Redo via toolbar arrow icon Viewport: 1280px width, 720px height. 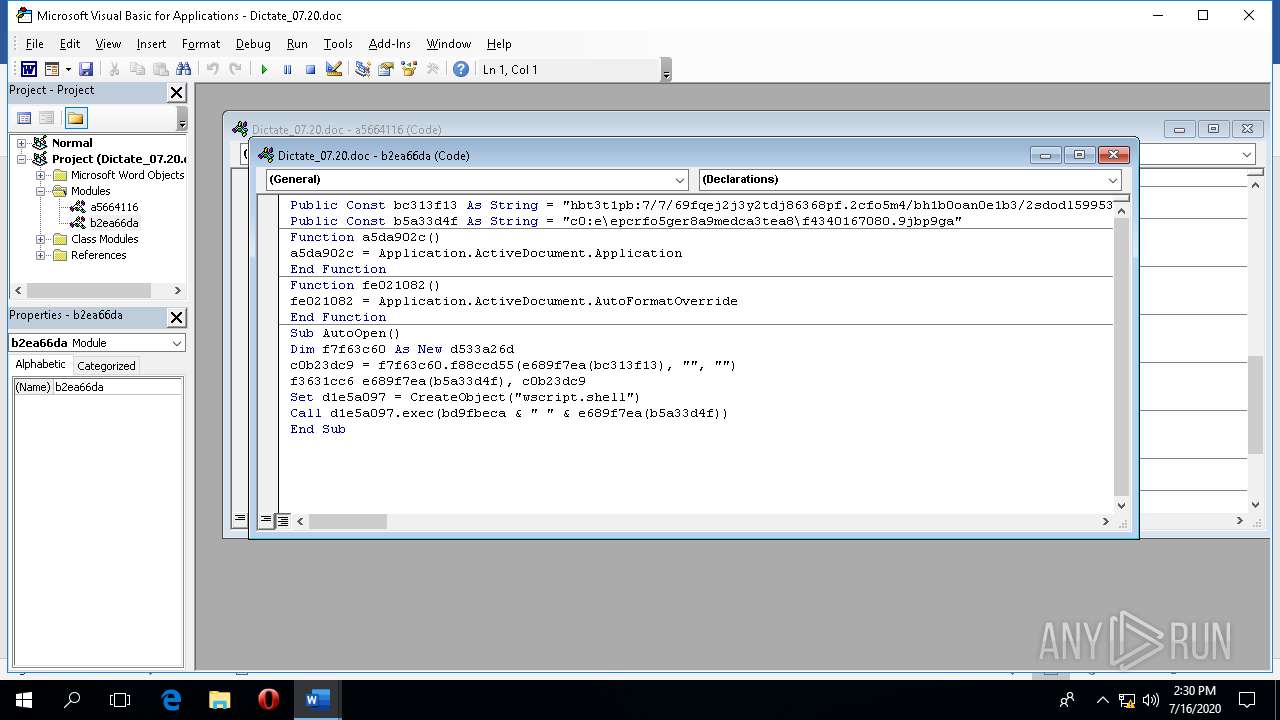(x=235, y=69)
